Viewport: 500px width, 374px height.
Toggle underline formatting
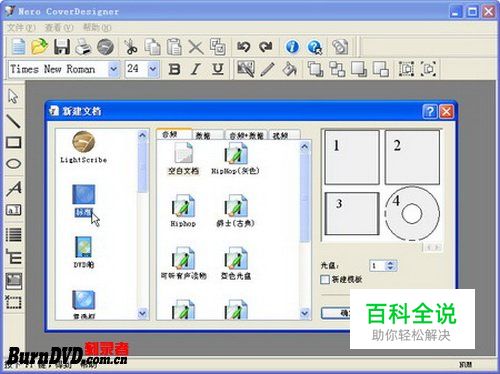point(218,69)
